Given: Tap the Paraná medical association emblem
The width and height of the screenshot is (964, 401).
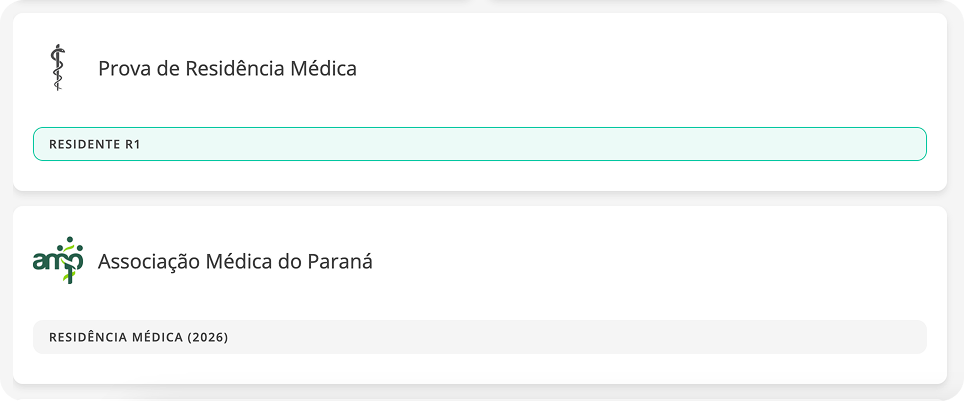Looking at the screenshot, I should [x=57, y=261].
